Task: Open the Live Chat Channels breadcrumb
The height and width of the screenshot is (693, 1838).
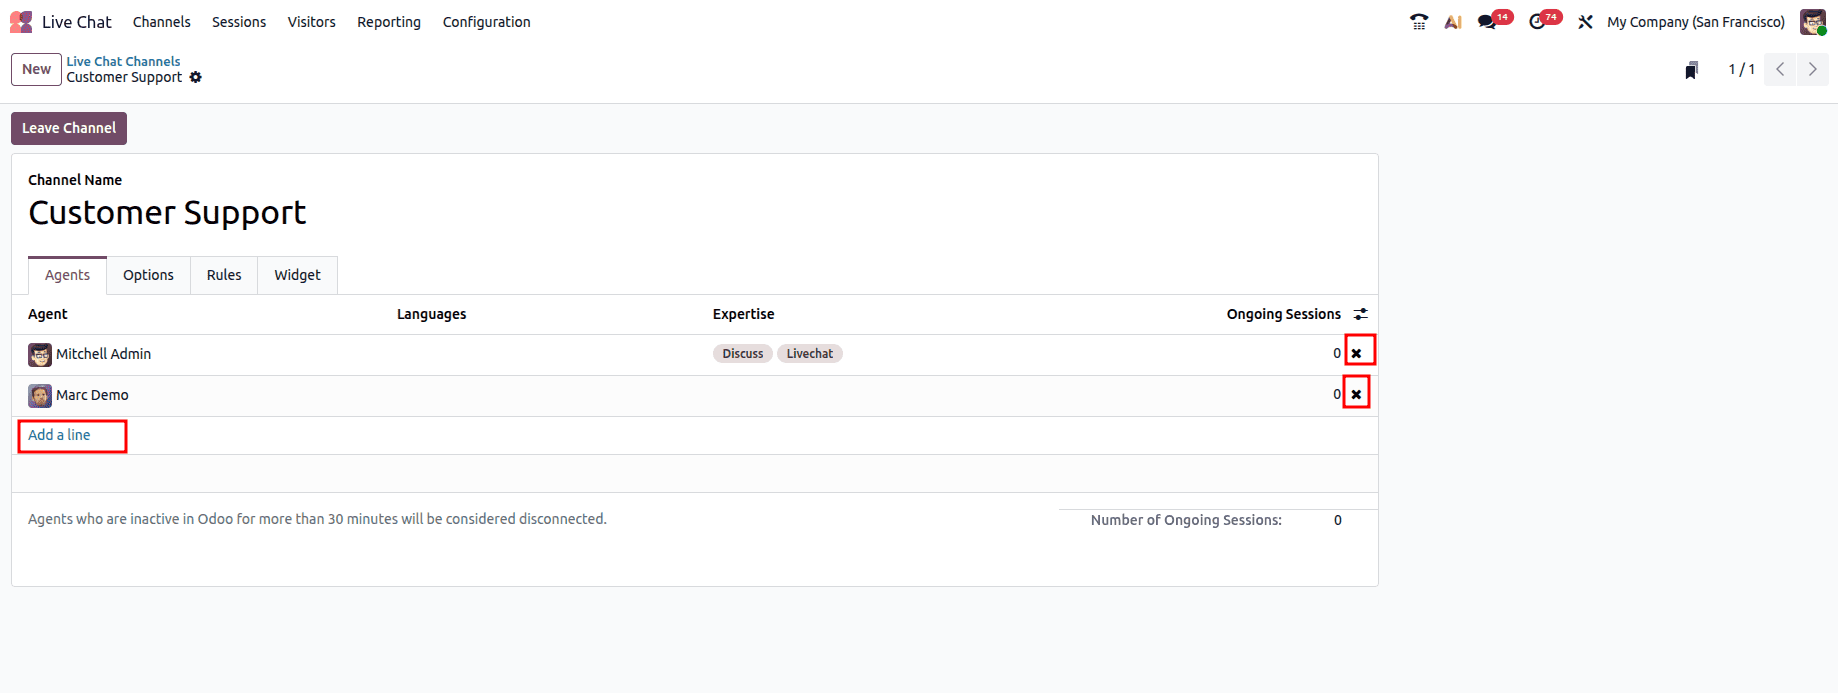Action: pyautogui.click(x=124, y=61)
